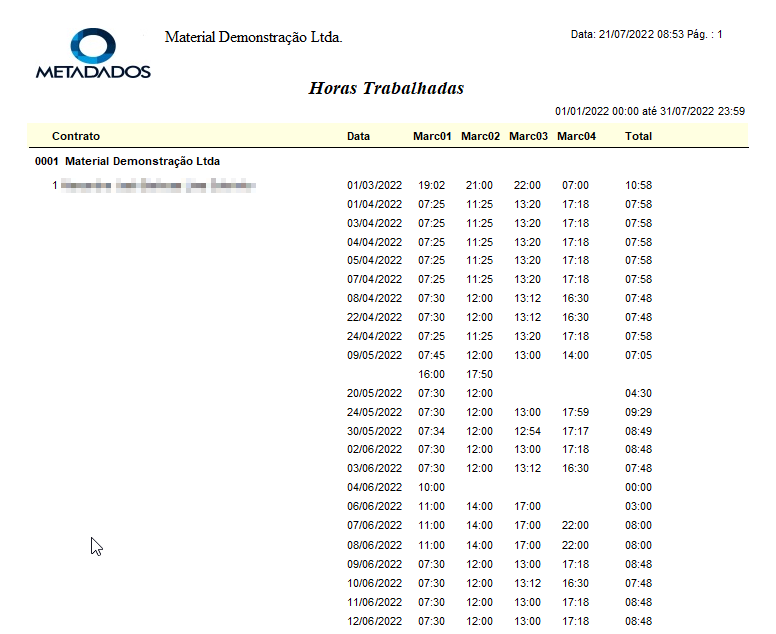Image resolution: width=776 pixels, height=634 pixels.
Task: Click the 0001 Material Demonstração Ltda group row
Action: pyautogui.click(x=127, y=161)
